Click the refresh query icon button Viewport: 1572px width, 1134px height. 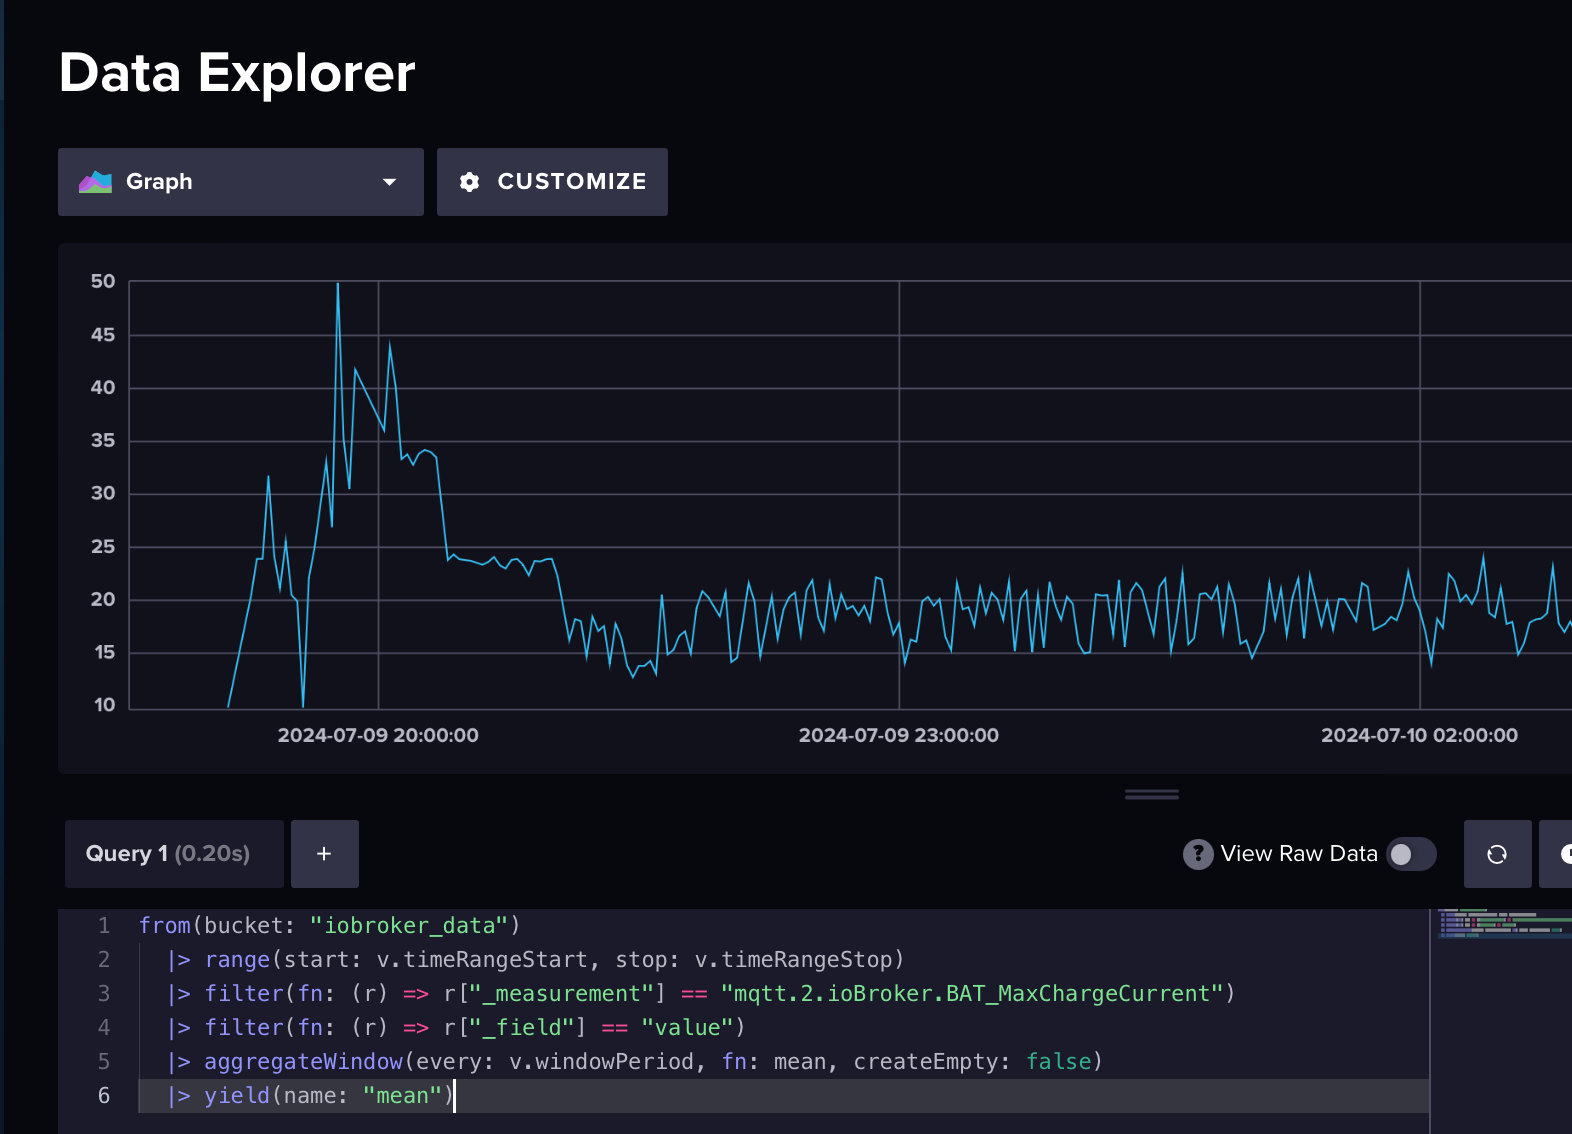(x=1497, y=854)
